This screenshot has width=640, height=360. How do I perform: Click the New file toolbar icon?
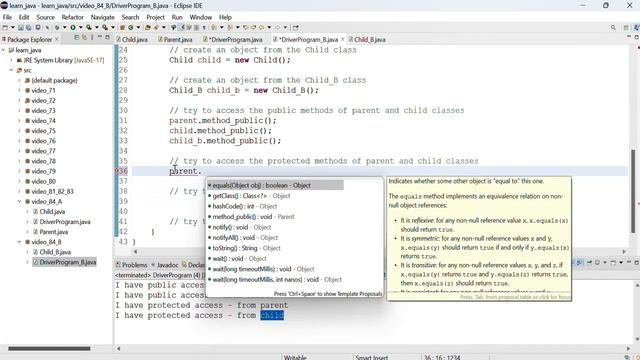coord(4,27)
